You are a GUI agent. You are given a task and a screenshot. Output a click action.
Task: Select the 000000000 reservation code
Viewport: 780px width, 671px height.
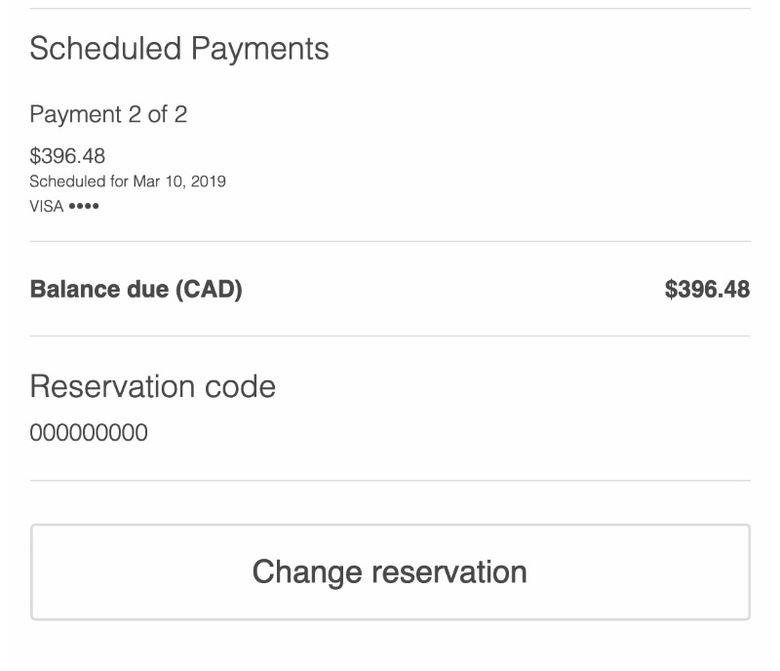coord(88,433)
